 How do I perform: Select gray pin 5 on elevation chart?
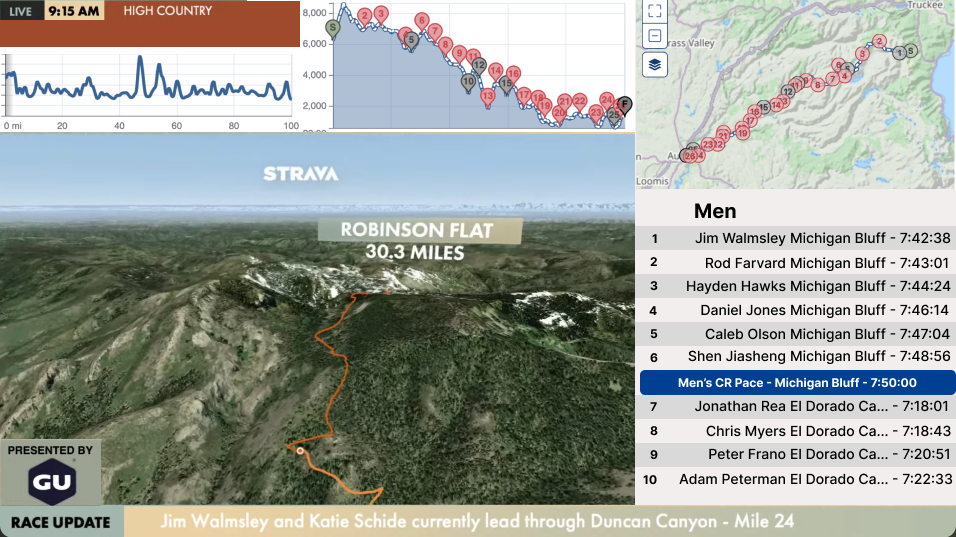pyautogui.click(x=412, y=41)
